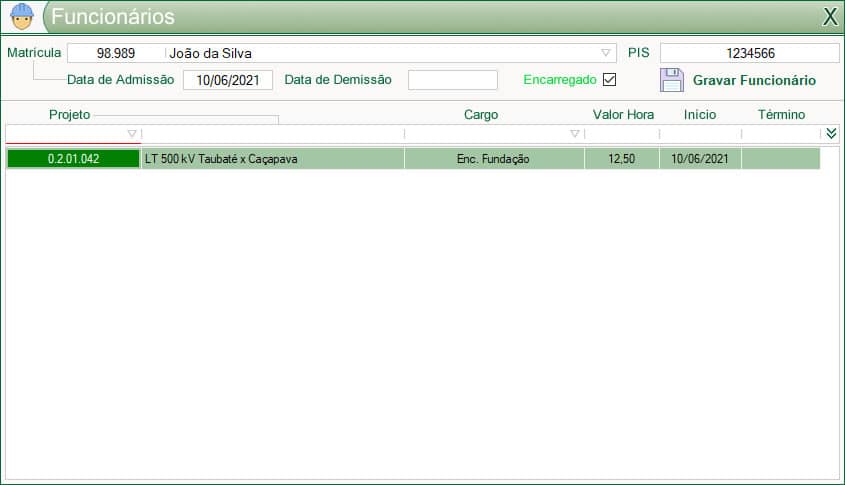Click the empty Data de Demissão field
The height and width of the screenshot is (485, 845).
(453, 80)
